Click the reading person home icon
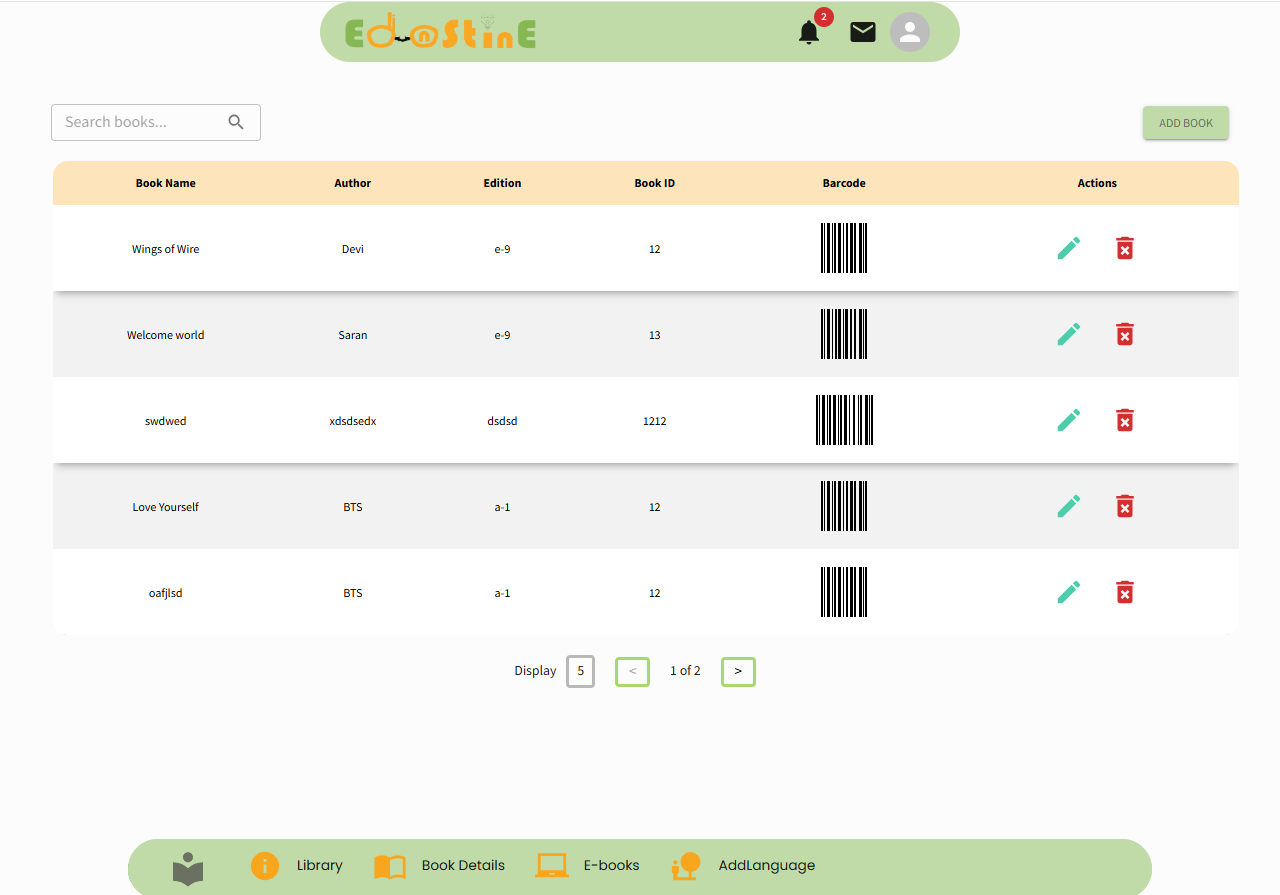The height and width of the screenshot is (895, 1280). point(187,868)
